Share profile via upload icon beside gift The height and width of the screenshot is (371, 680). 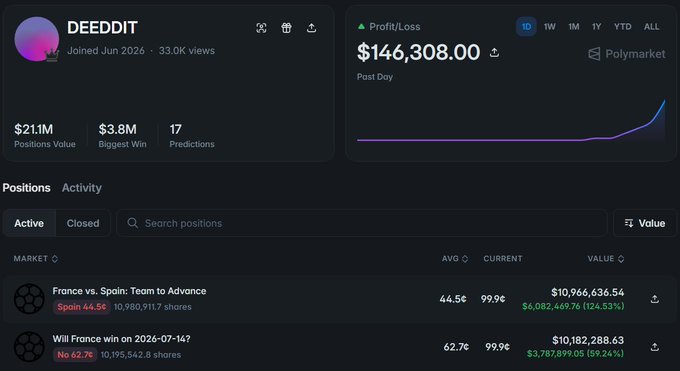tap(311, 28)
